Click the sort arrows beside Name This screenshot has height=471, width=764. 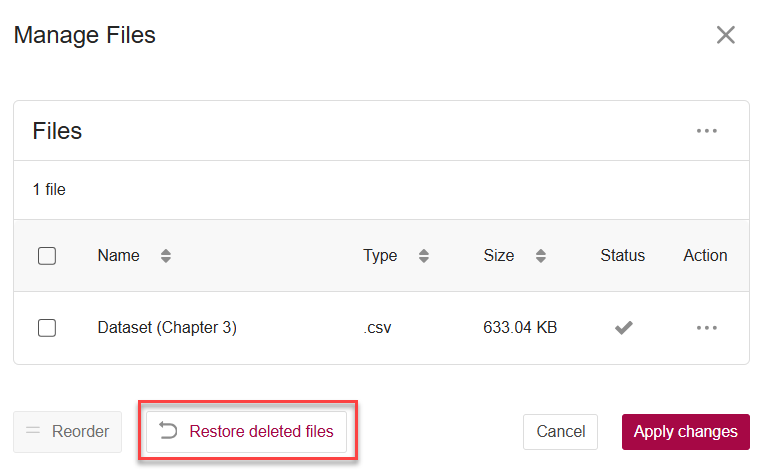[x=166, y=256]
